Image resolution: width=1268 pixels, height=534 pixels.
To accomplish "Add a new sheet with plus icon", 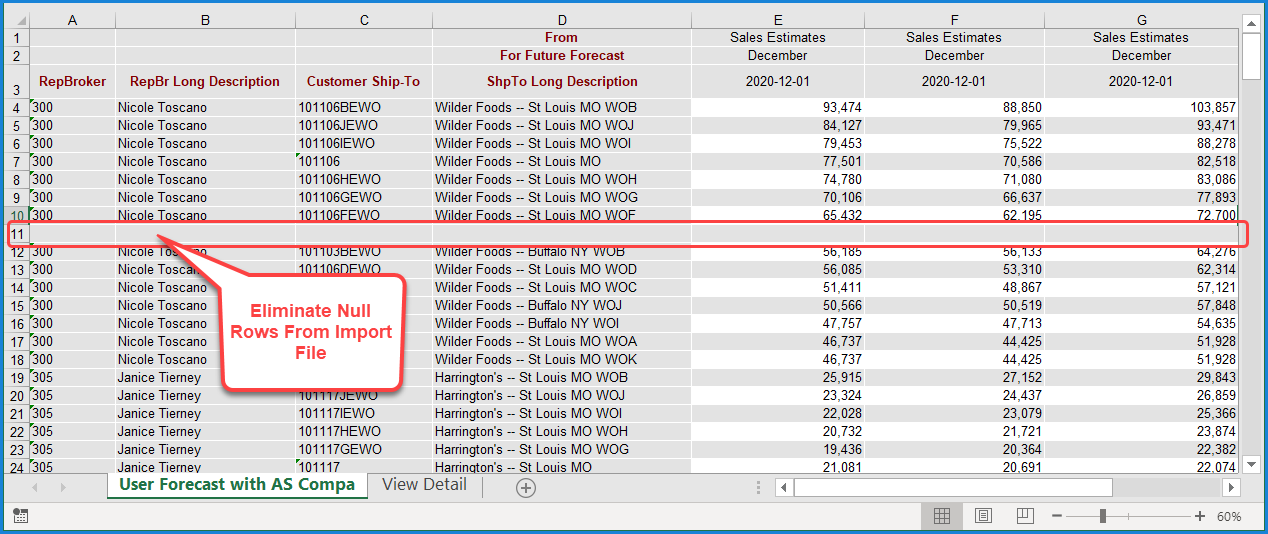I will pyautogui.click(x=526, y=487).
